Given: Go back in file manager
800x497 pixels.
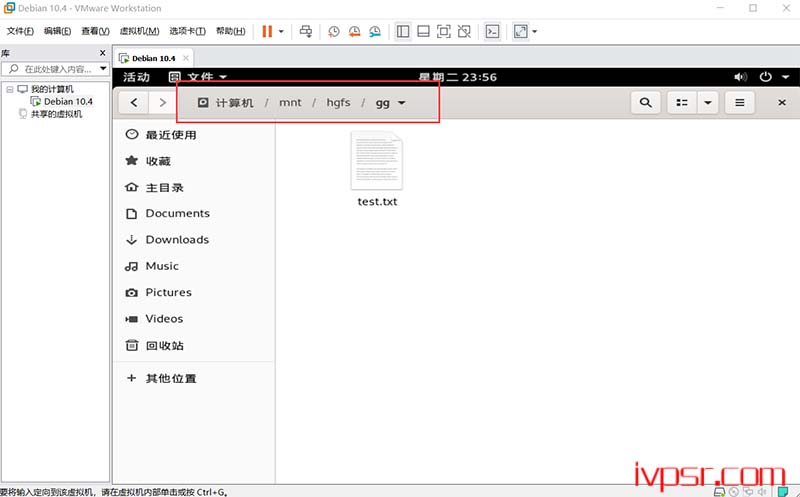Looking at the screenshot, I should pos(134,103).
